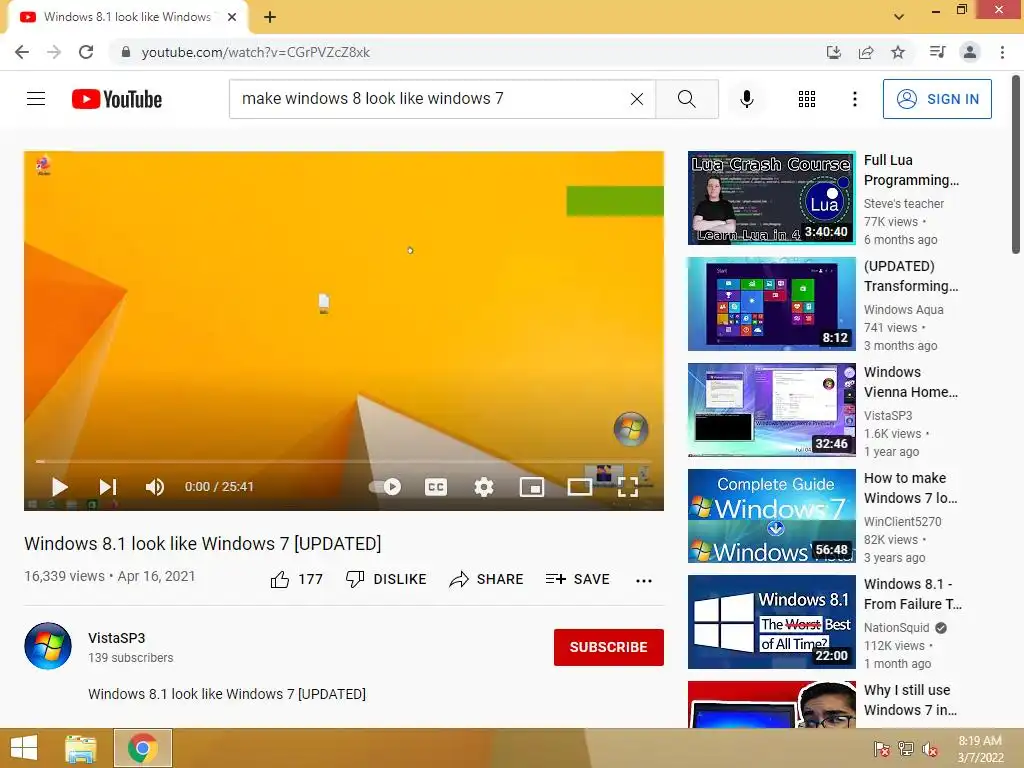Screen dimensions: 1024x768
Task: Mute the video volume
Action: click(x=155, y=487)
